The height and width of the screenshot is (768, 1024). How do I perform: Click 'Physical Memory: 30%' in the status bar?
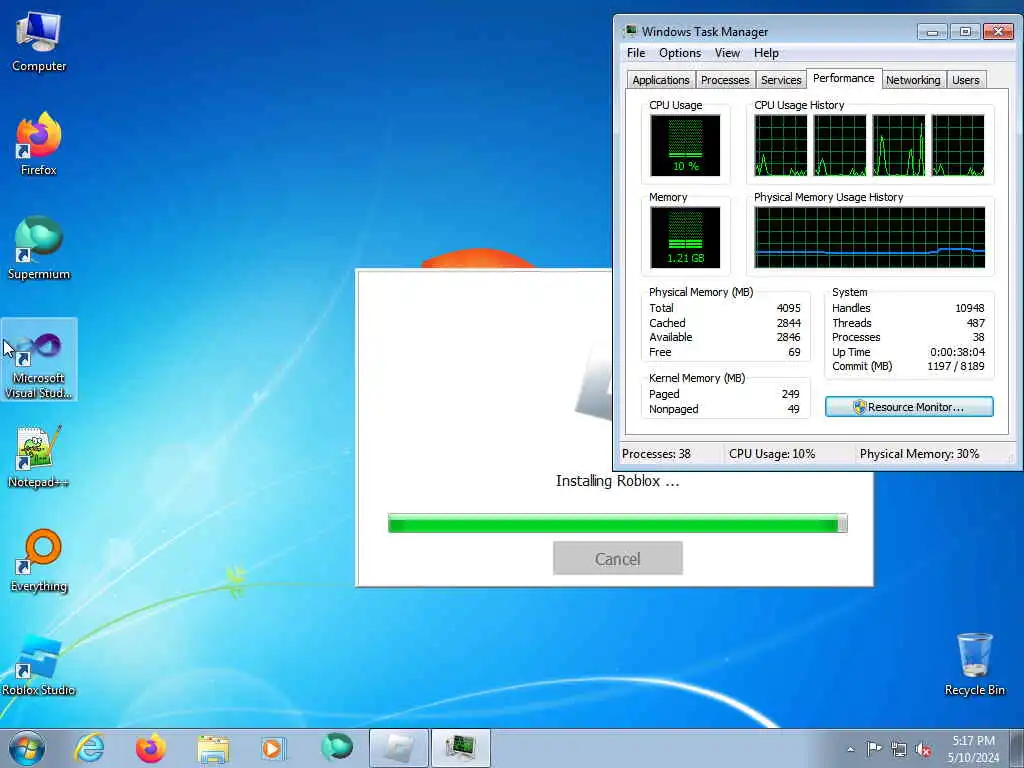coord(919,454)
